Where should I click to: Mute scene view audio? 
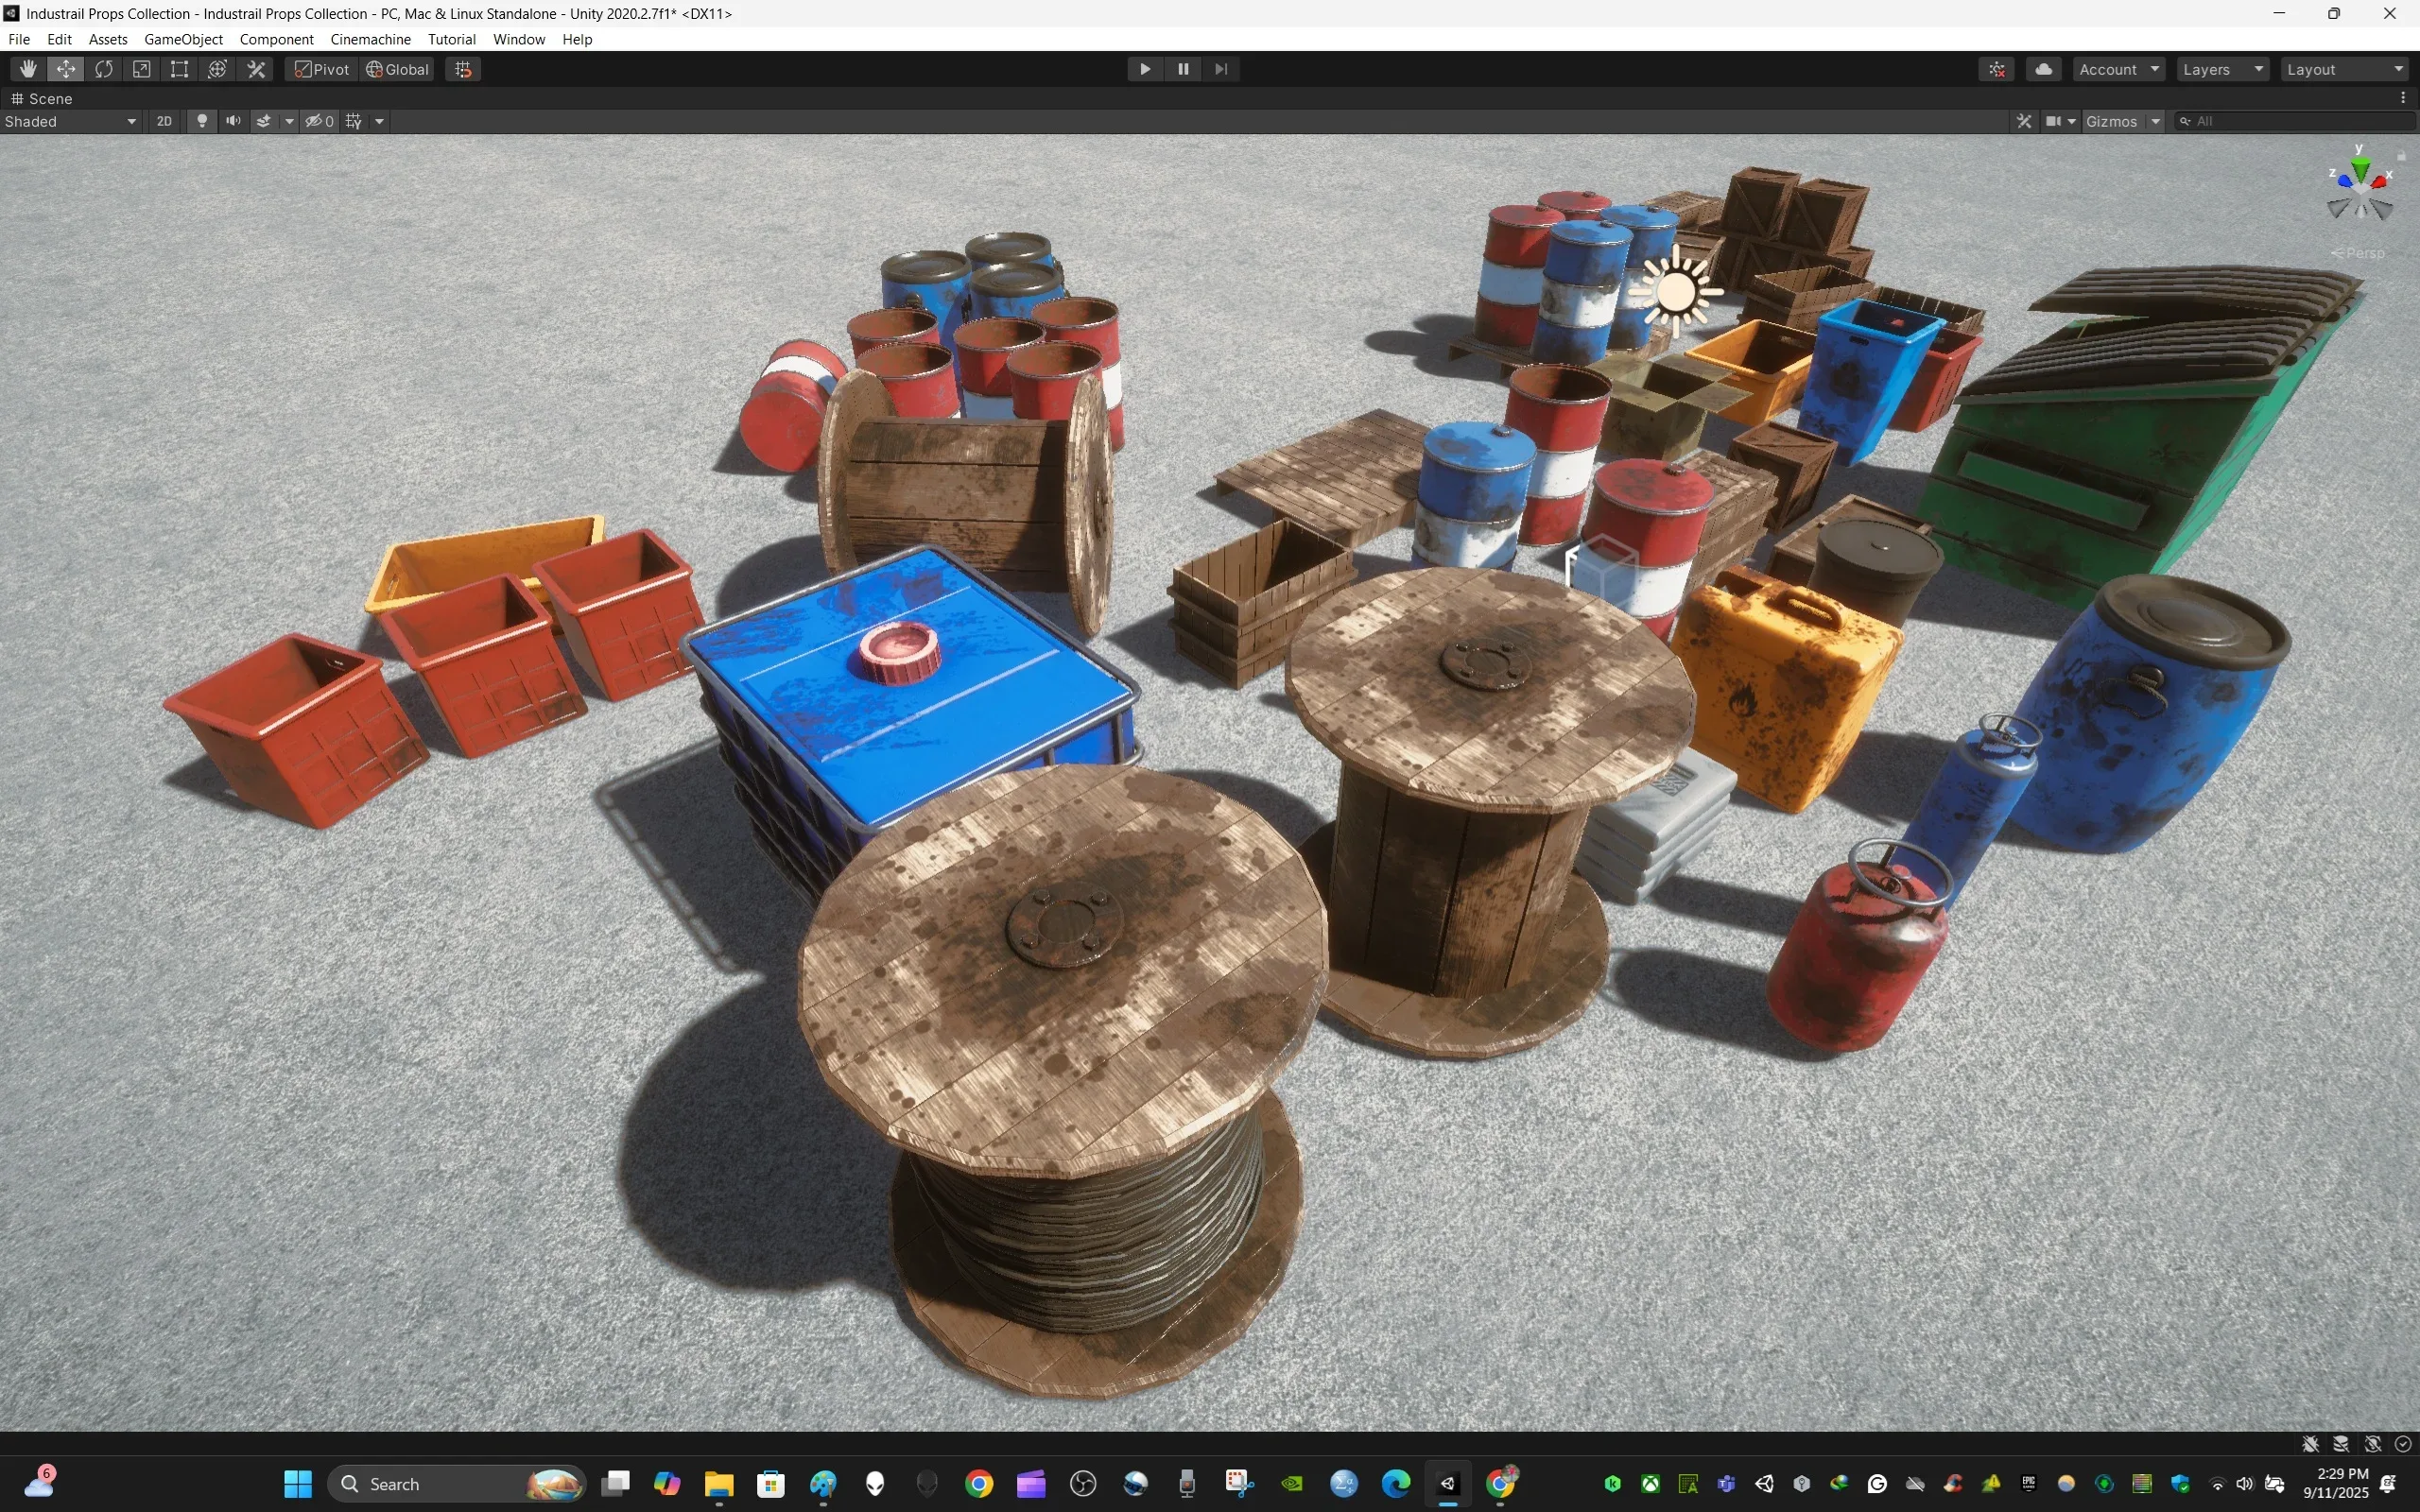coord(233,120)
